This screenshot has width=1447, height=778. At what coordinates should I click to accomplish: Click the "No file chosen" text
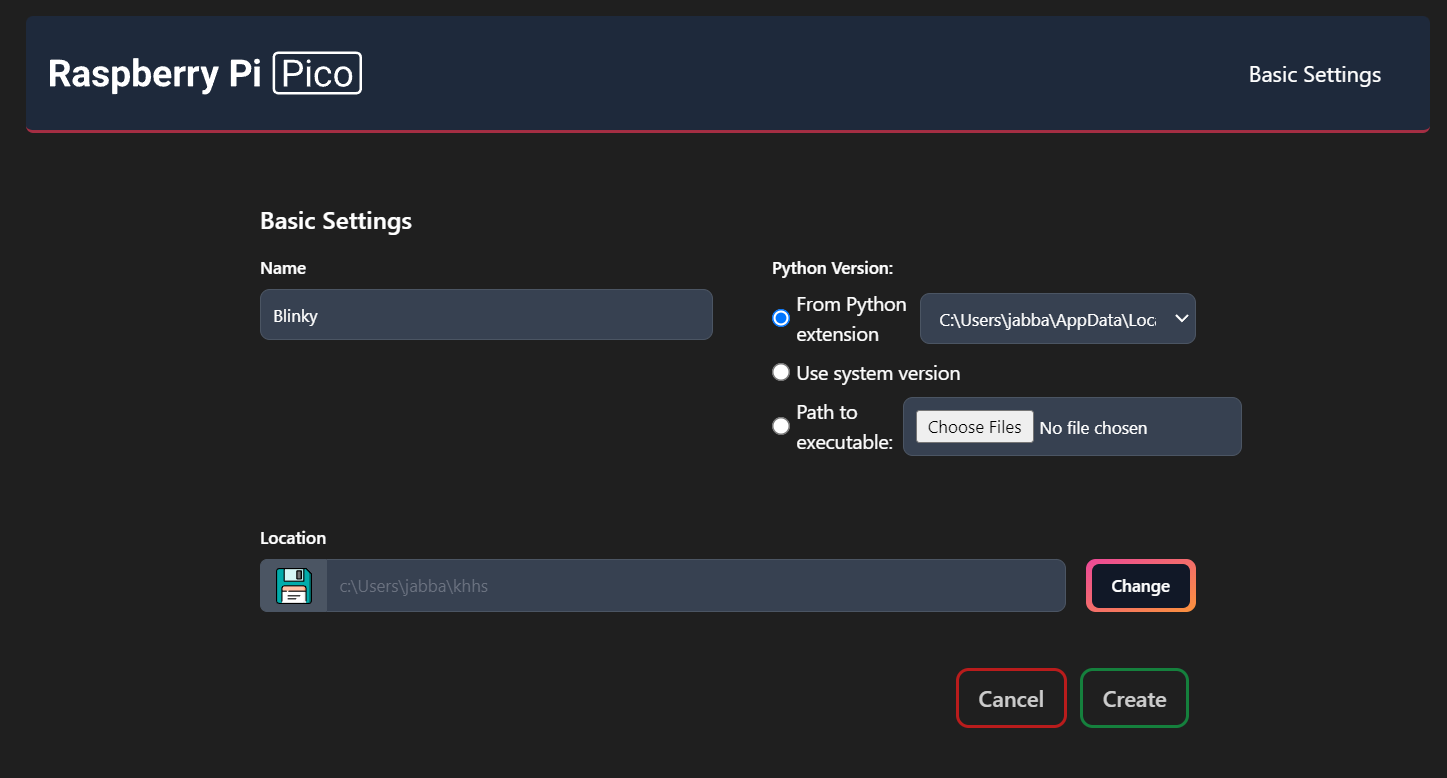[x=1094, y=428]
